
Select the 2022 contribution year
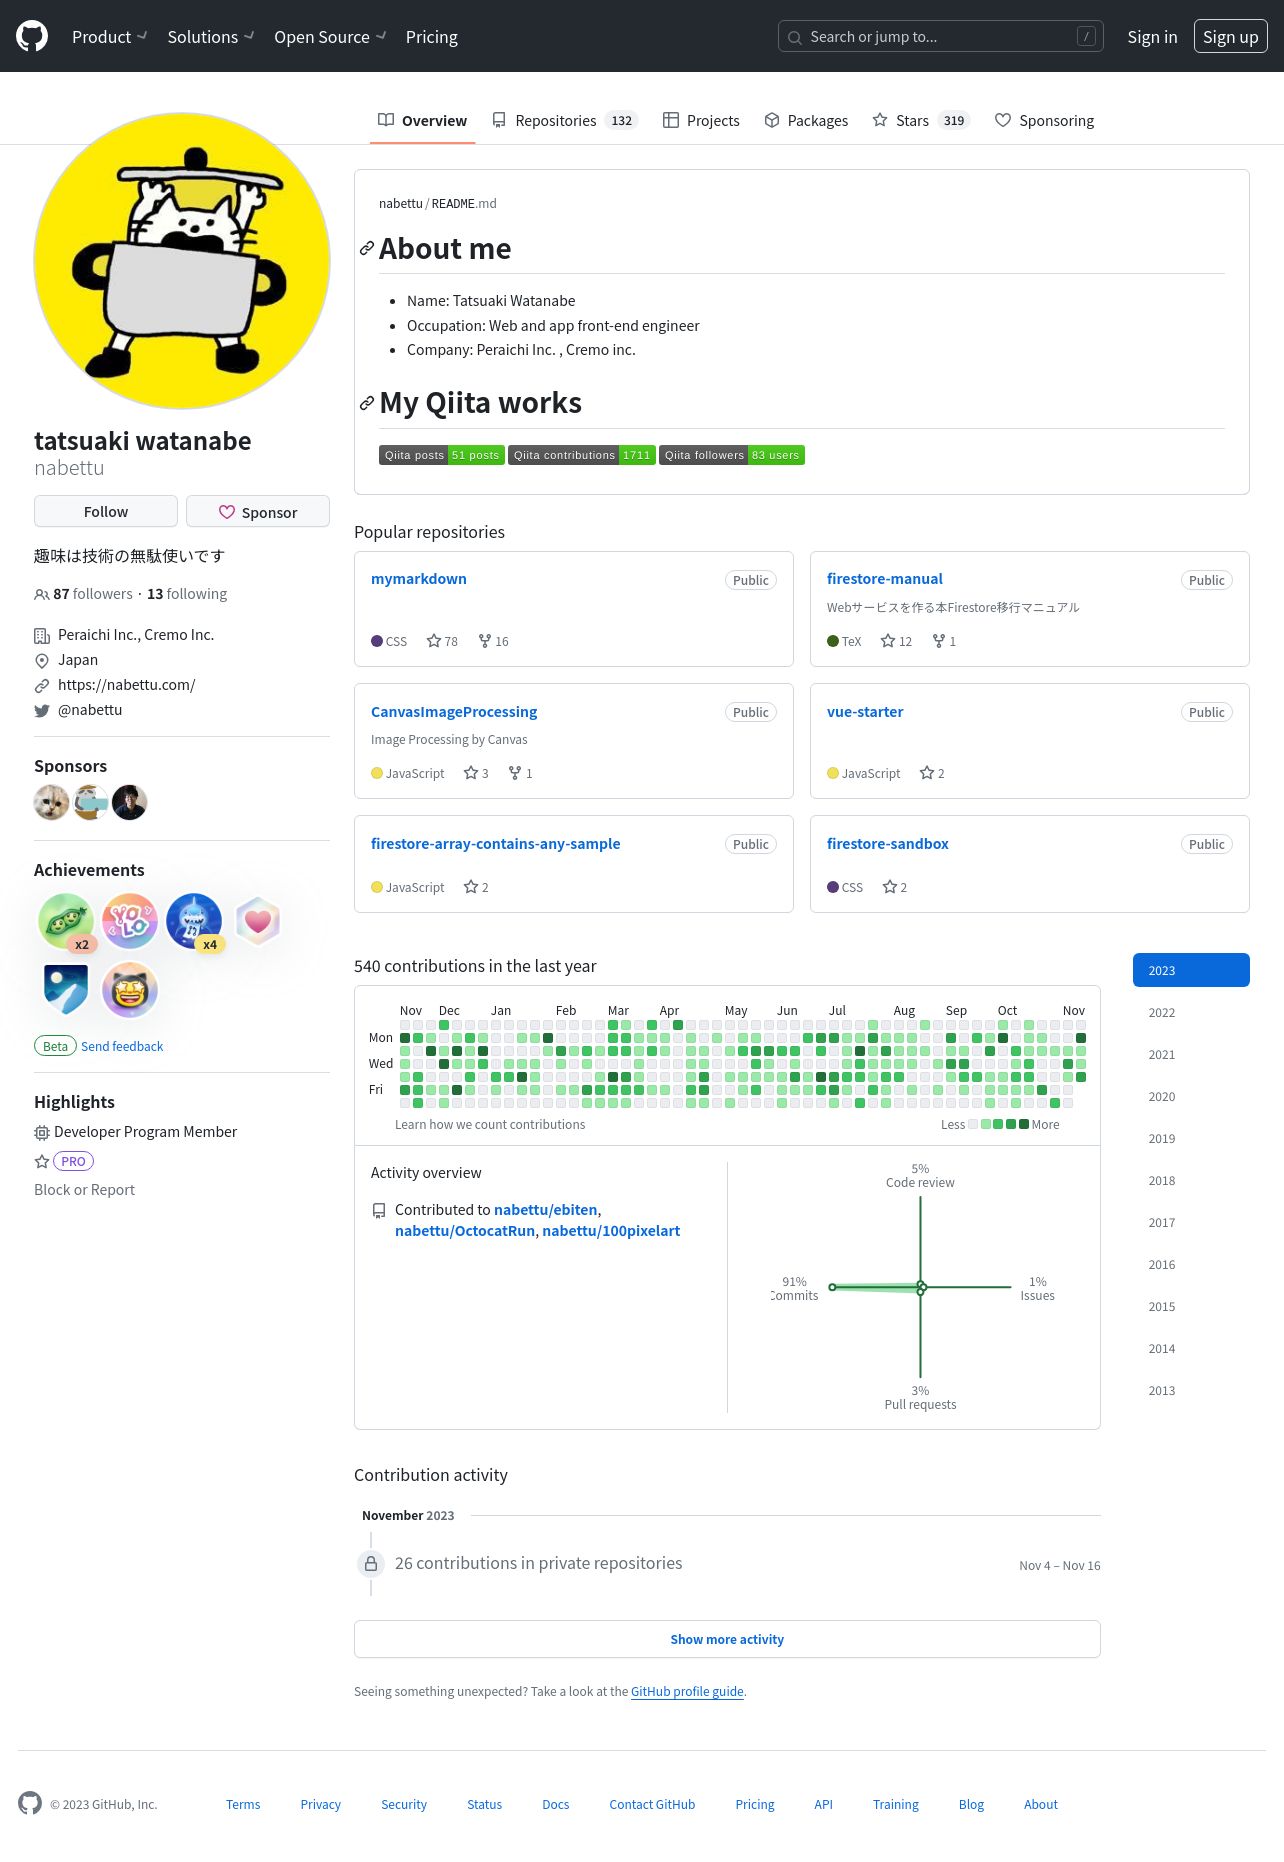(1191, 1012)
